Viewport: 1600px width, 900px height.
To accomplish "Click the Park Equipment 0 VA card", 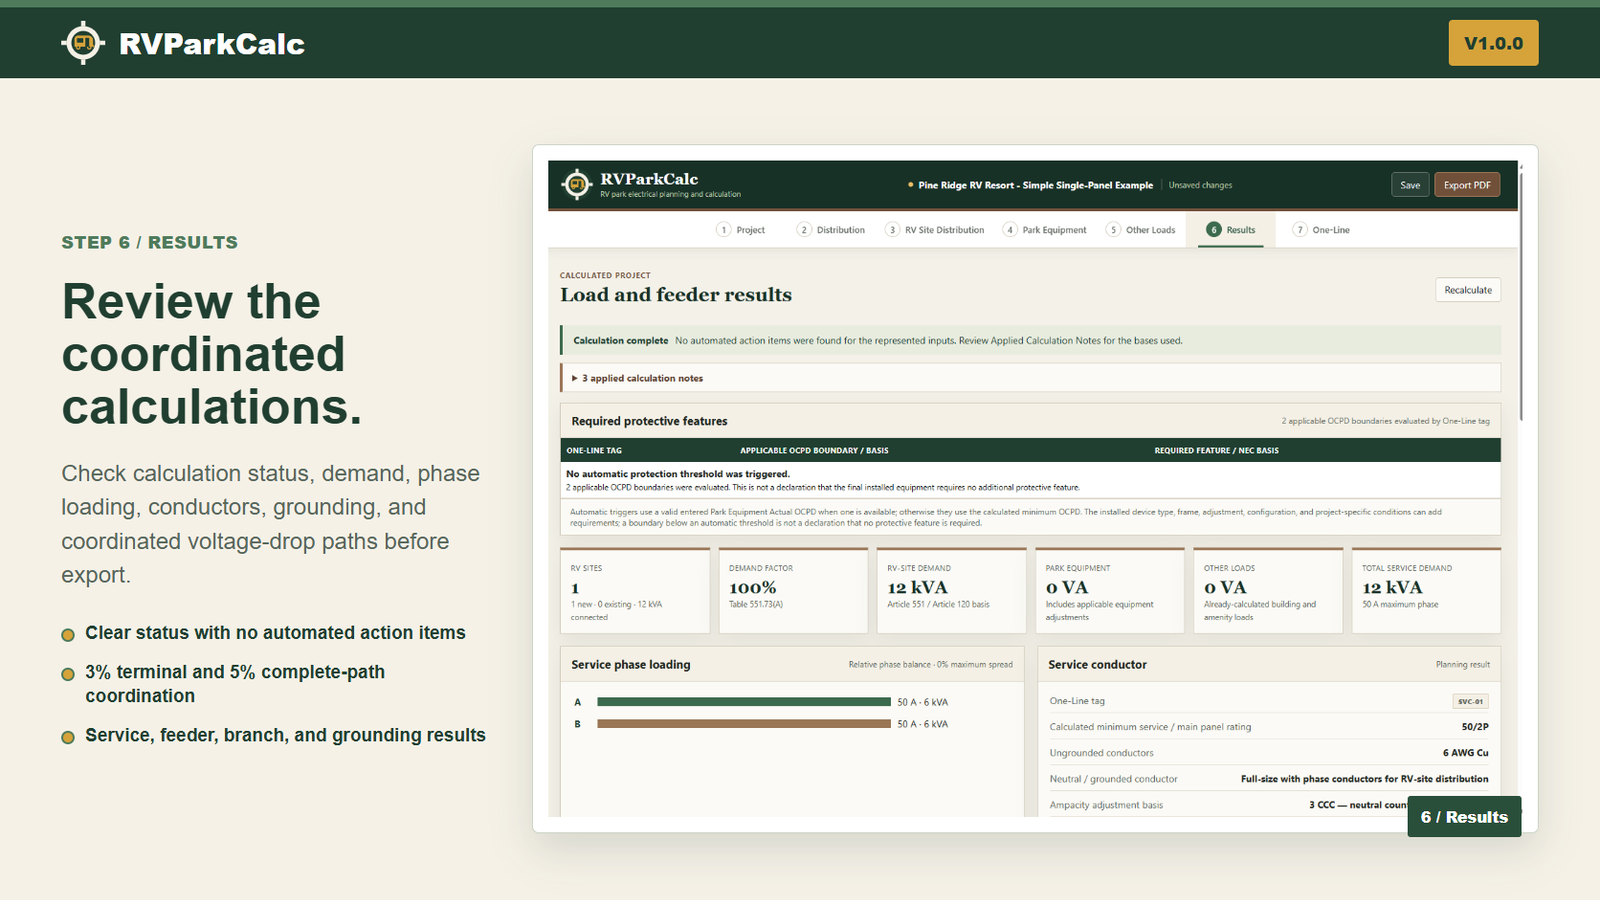I will [1110, 590].
